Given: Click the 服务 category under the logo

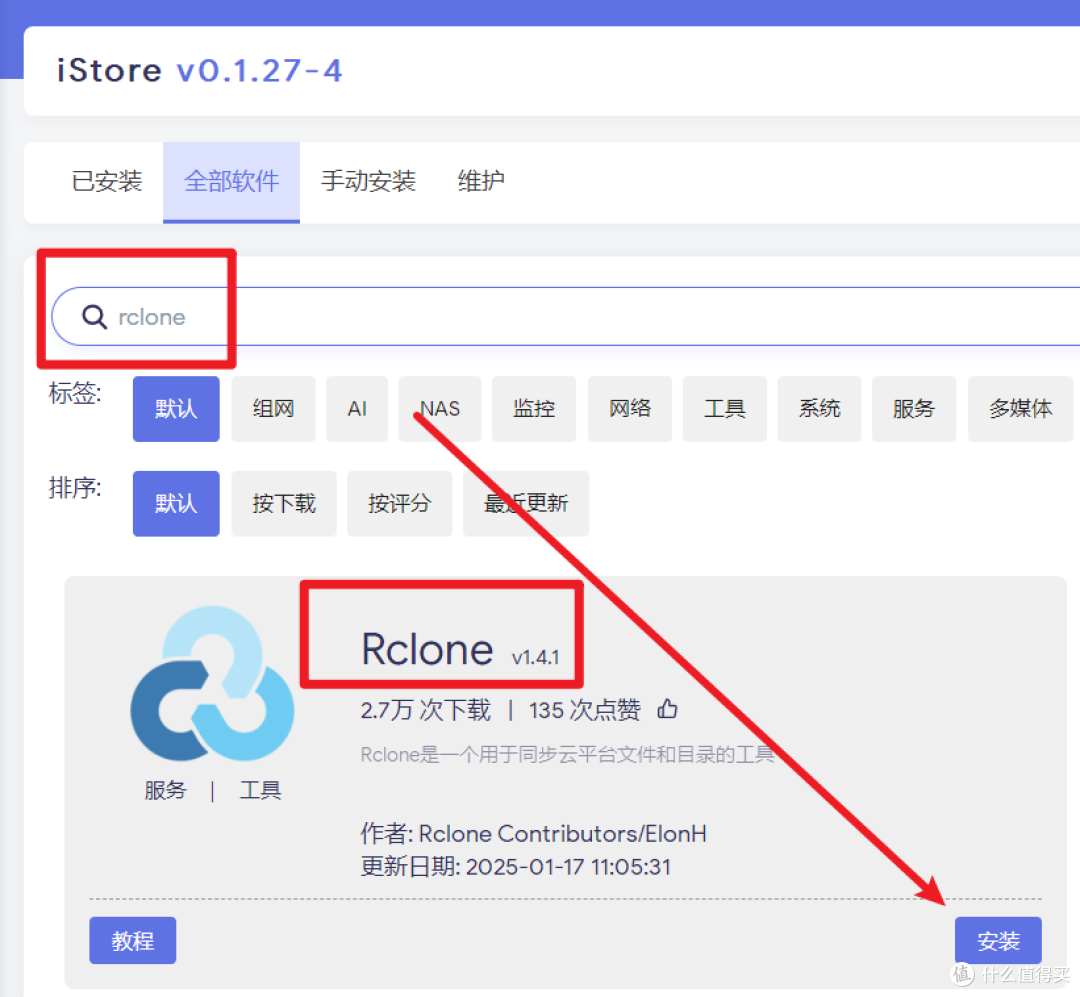Looking at the screenshot, I should click(165, 790).
